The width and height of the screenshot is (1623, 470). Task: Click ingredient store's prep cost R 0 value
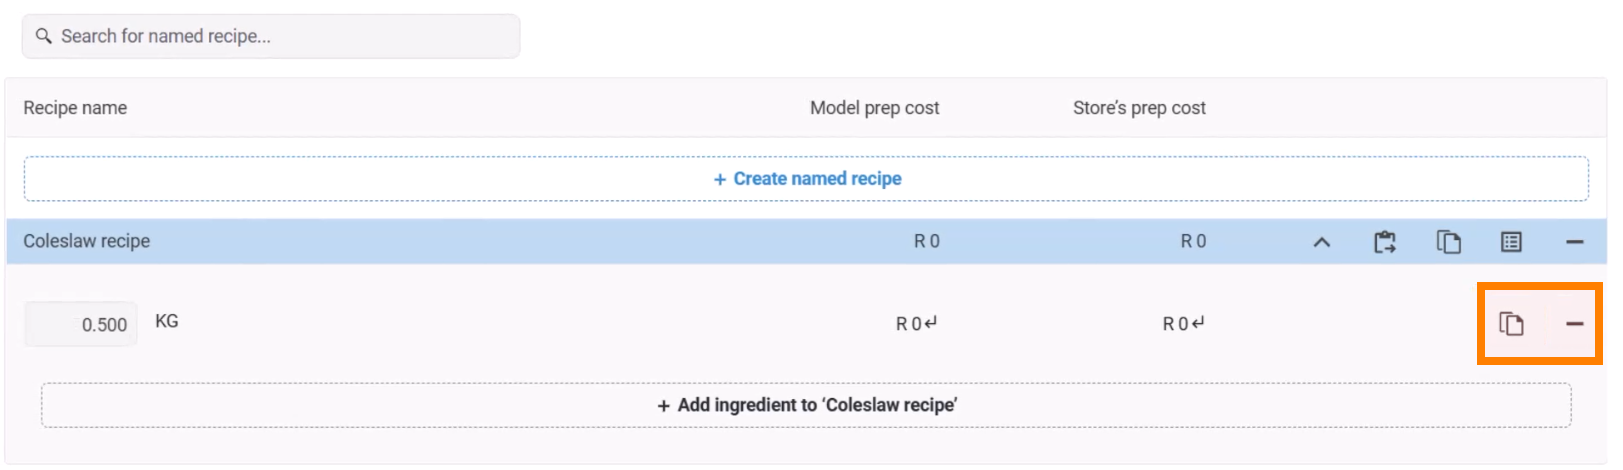point(1175,324)
